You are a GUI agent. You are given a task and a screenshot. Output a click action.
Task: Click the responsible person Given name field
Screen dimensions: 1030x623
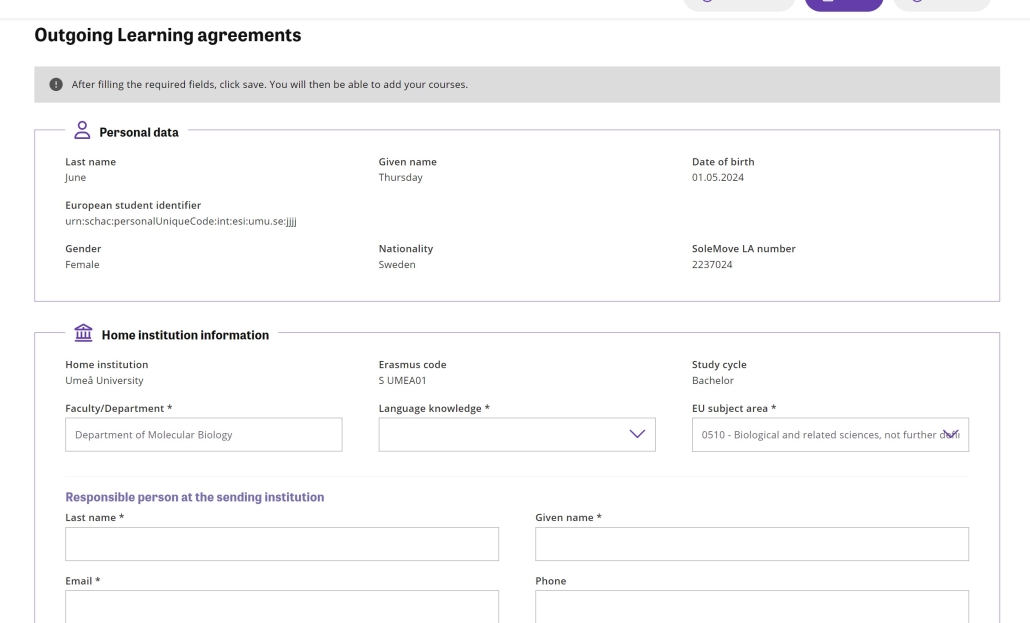[752, 544]
